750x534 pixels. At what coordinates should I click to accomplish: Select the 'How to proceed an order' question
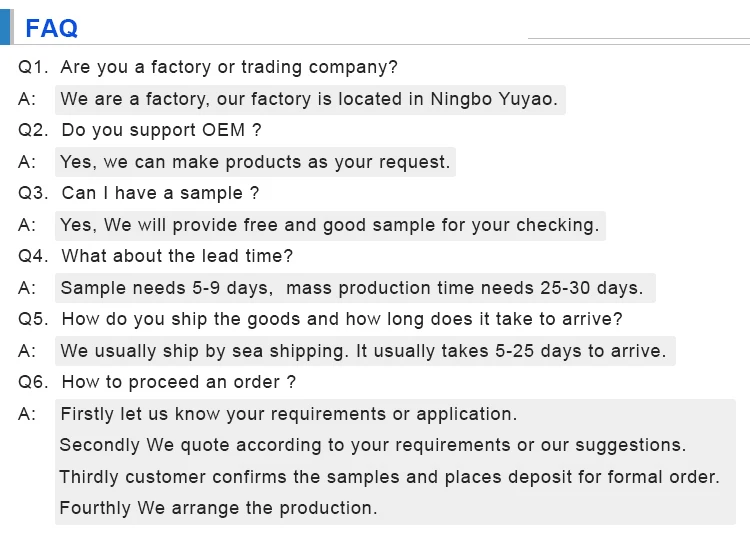click(x=179, y=382)
